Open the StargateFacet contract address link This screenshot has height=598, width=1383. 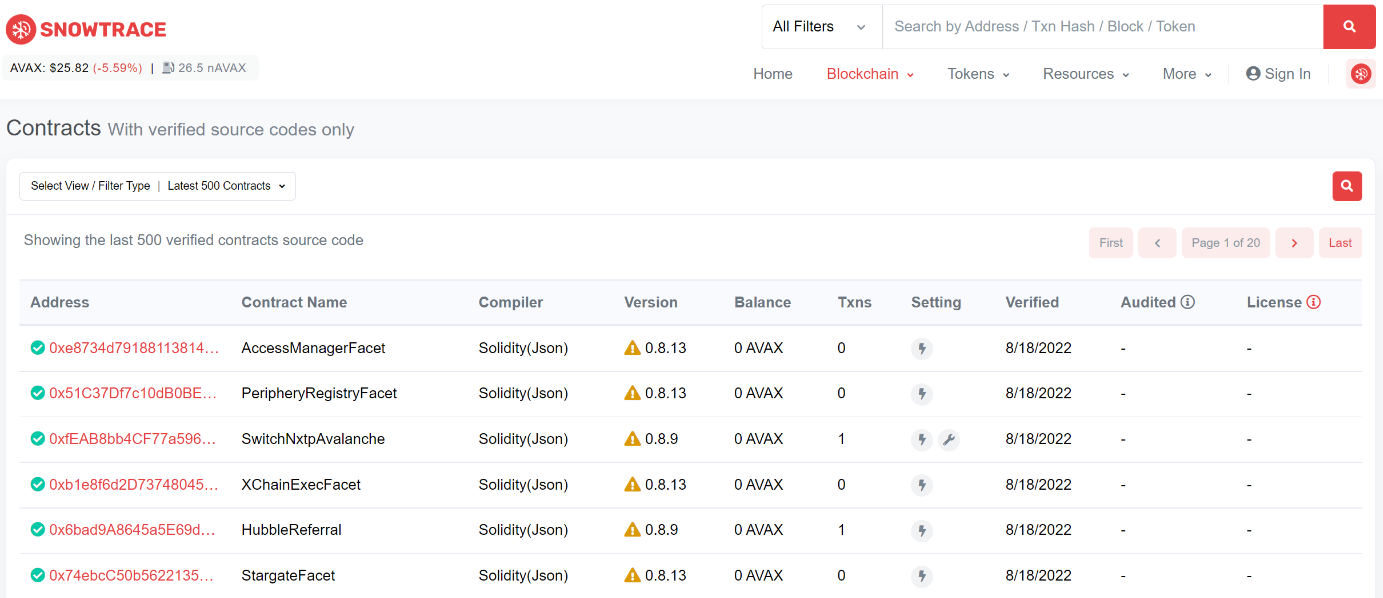point(133,575)
